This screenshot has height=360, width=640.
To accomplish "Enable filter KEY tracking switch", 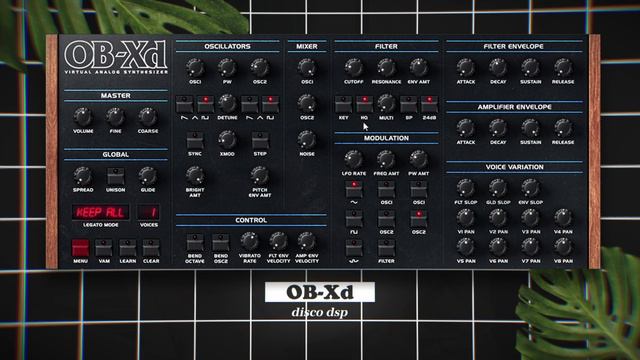I will click(343, 104).
